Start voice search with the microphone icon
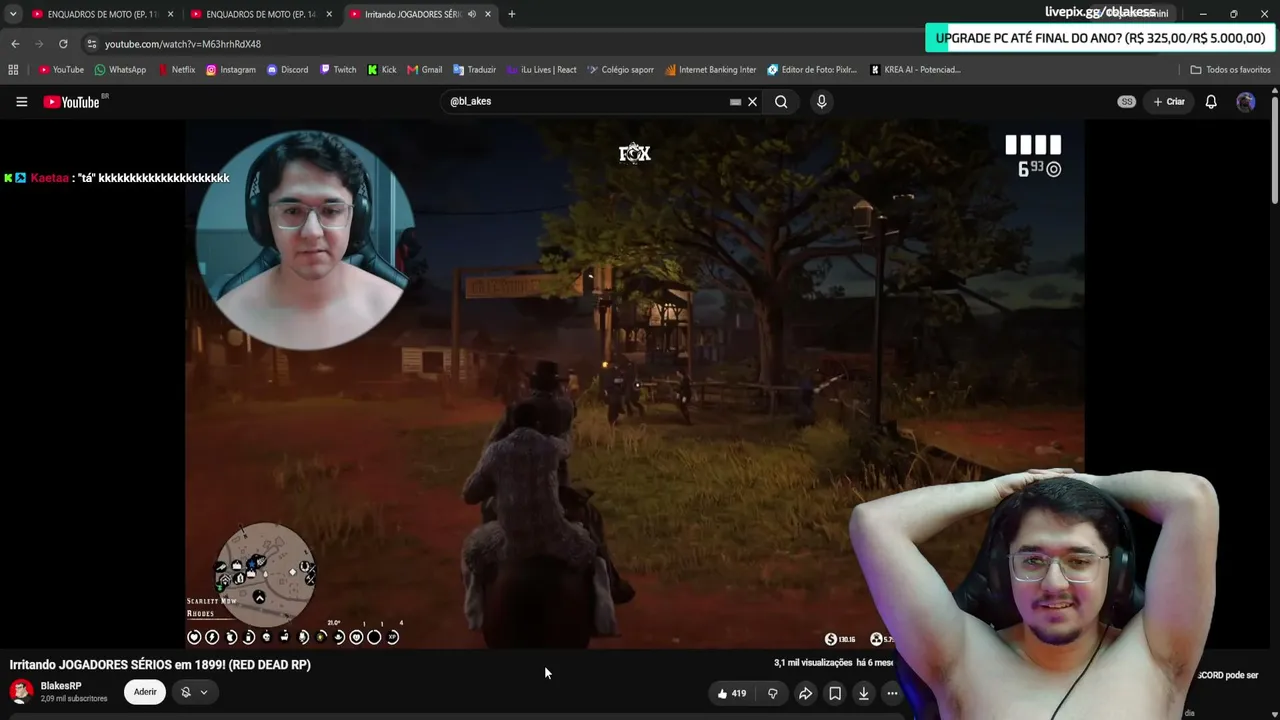The image size is (1280, 720). click(x=821, y=101)
